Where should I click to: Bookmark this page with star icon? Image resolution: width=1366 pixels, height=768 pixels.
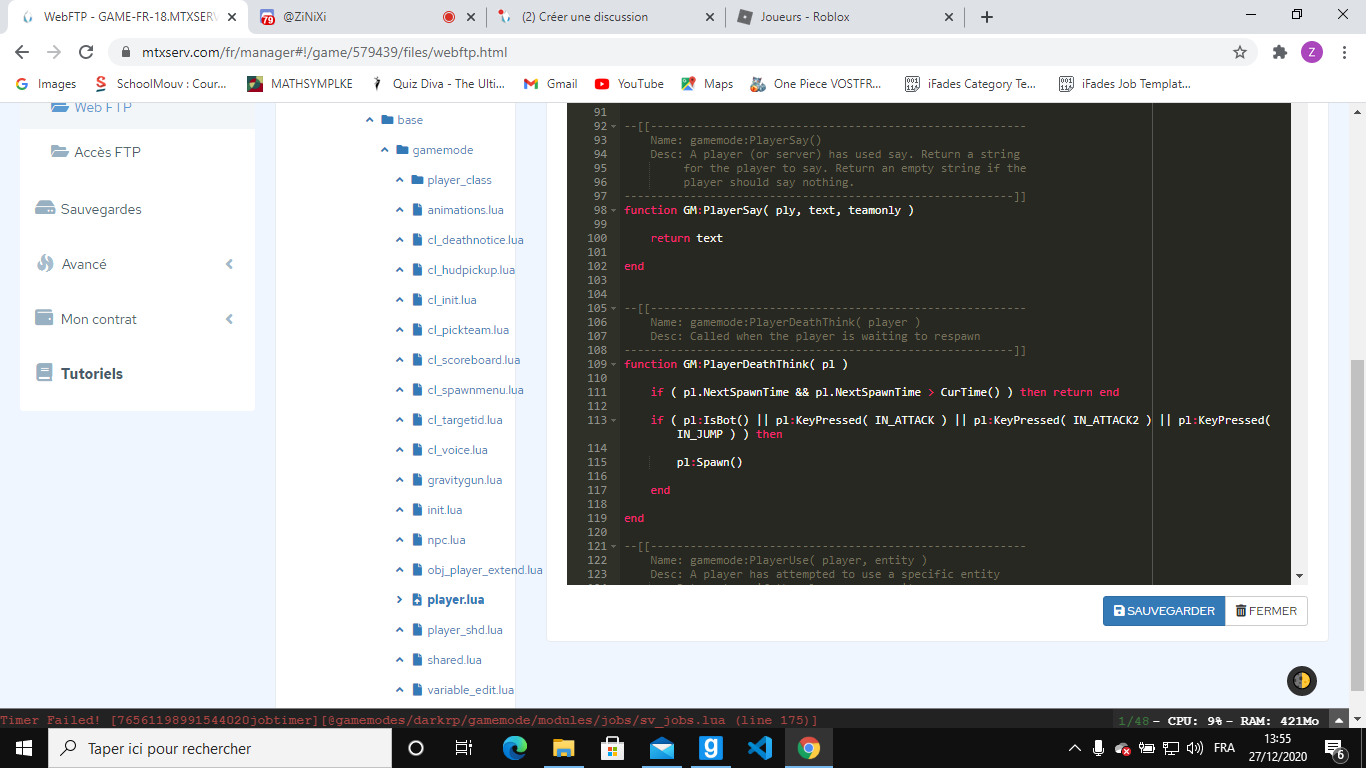pos(1240,52)
